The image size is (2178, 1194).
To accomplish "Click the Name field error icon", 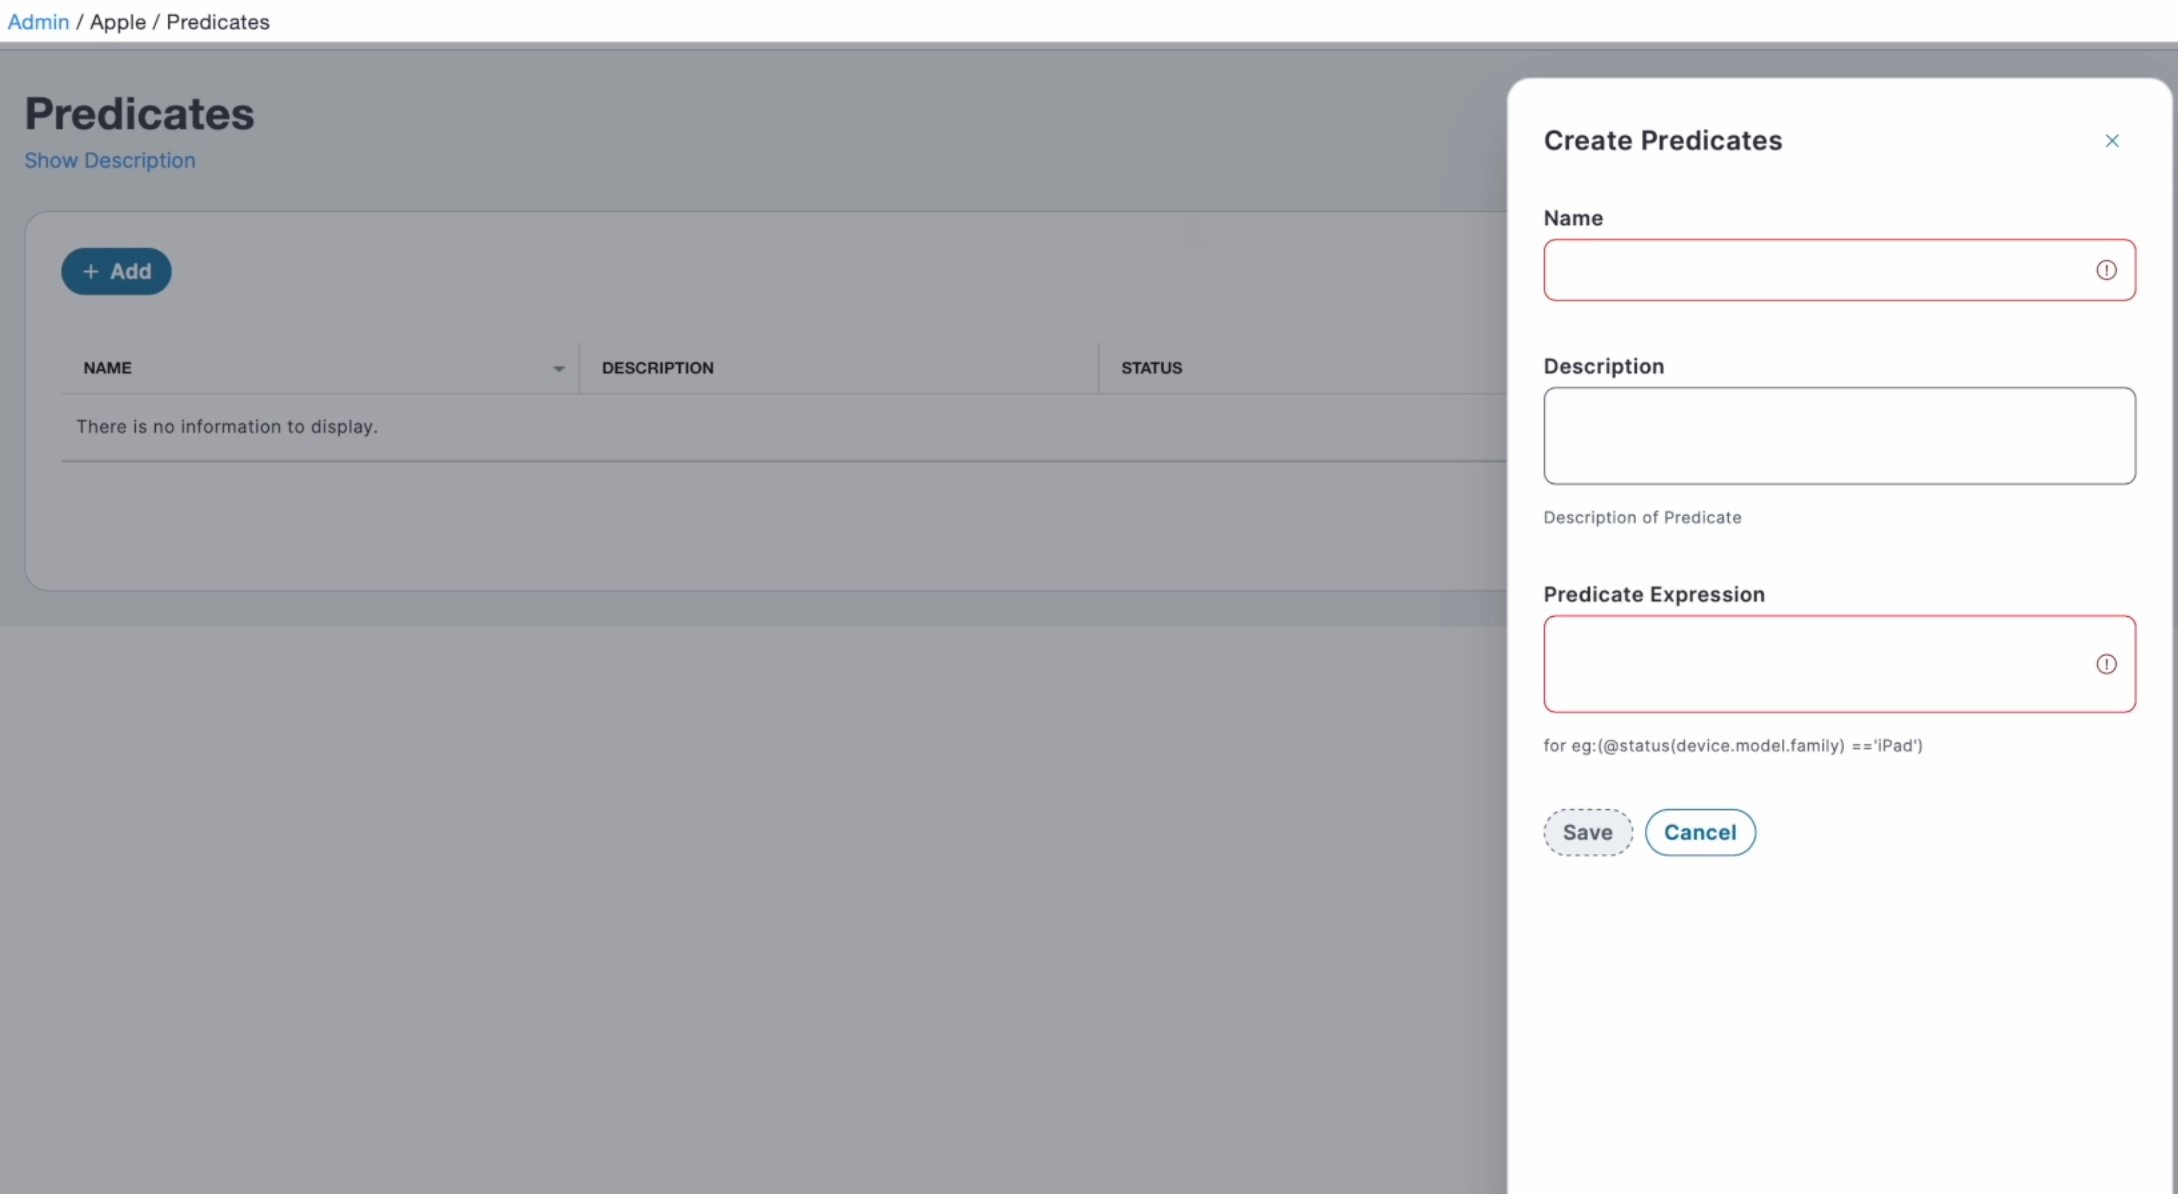I will pyautogui.click(x=2106, y=270).
